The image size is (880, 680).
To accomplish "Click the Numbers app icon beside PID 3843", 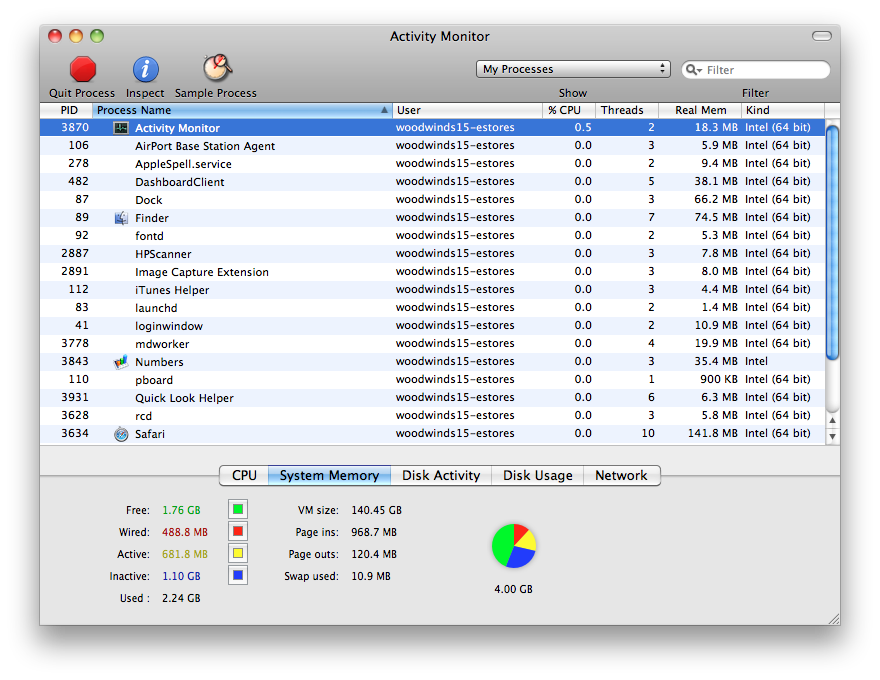I will 120,361.
